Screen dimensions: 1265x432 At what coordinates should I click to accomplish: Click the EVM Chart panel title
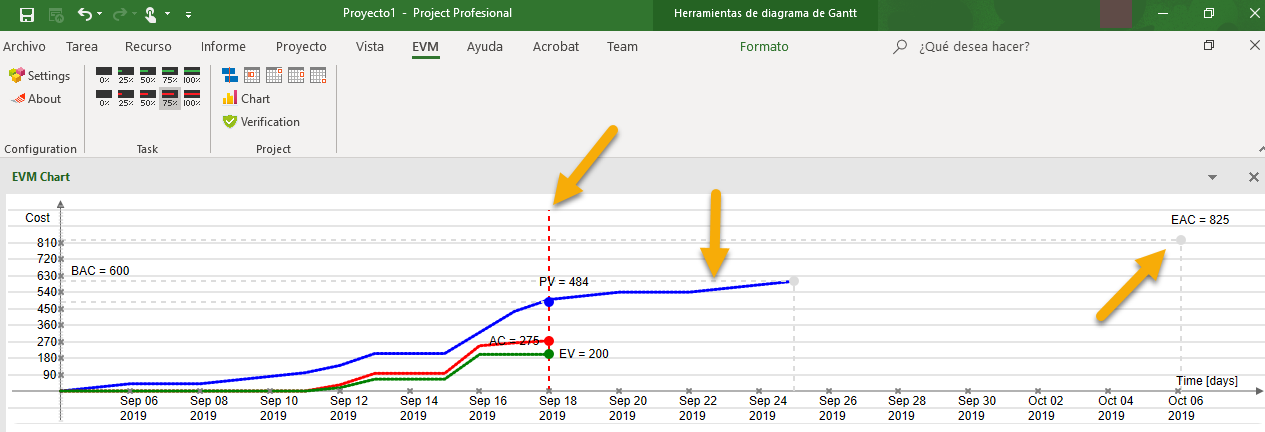(x=40, y=177)
